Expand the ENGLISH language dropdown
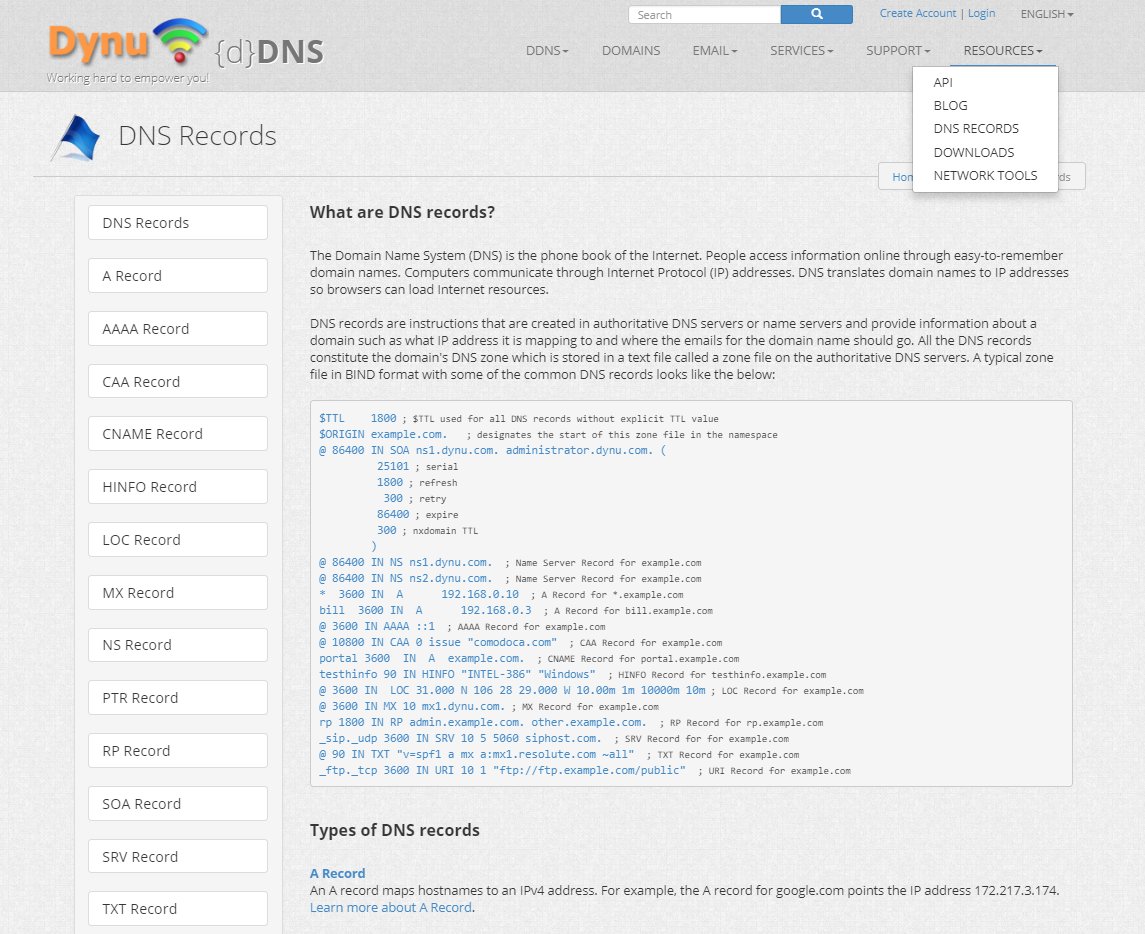This screenshot has width=1145, height=934. click(x=1046, y=14)
